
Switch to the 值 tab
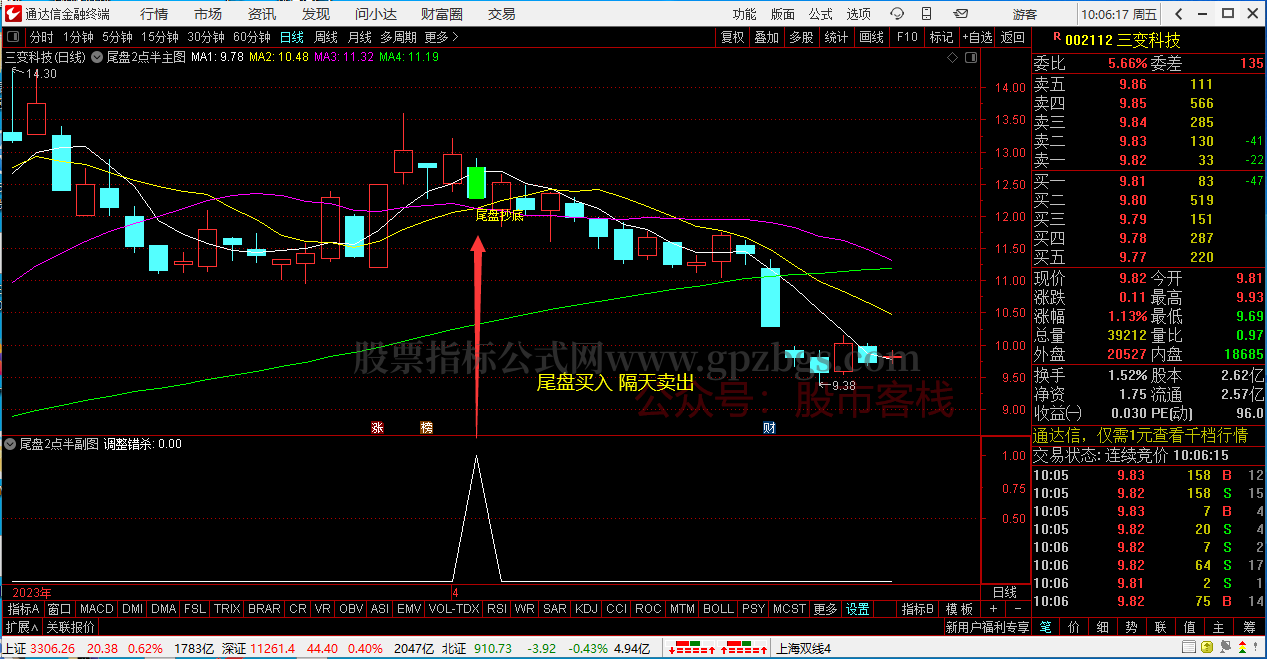coord(1190,627)
